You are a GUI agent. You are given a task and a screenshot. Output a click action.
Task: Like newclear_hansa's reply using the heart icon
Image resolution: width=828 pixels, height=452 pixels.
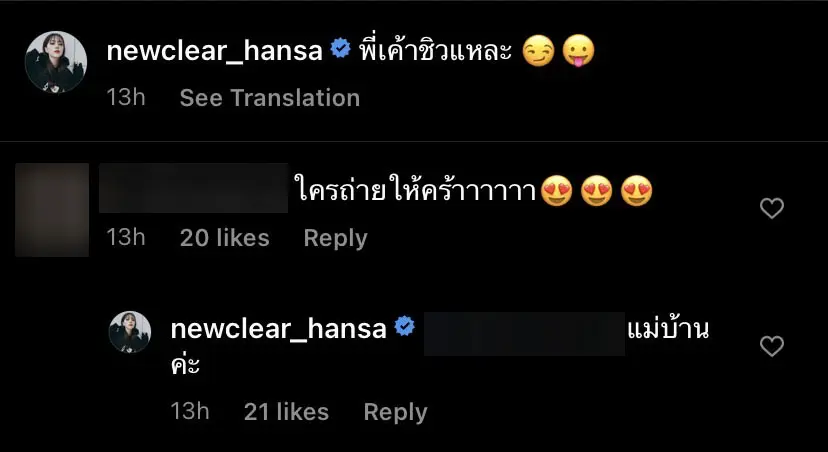pos(772,346)
